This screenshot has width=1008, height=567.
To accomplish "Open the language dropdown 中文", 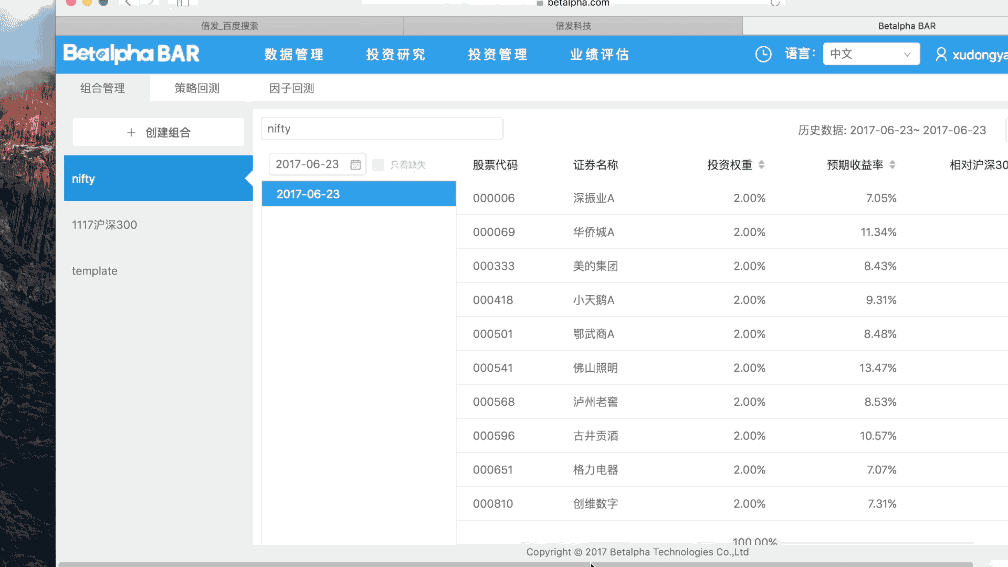I will 871,54.
